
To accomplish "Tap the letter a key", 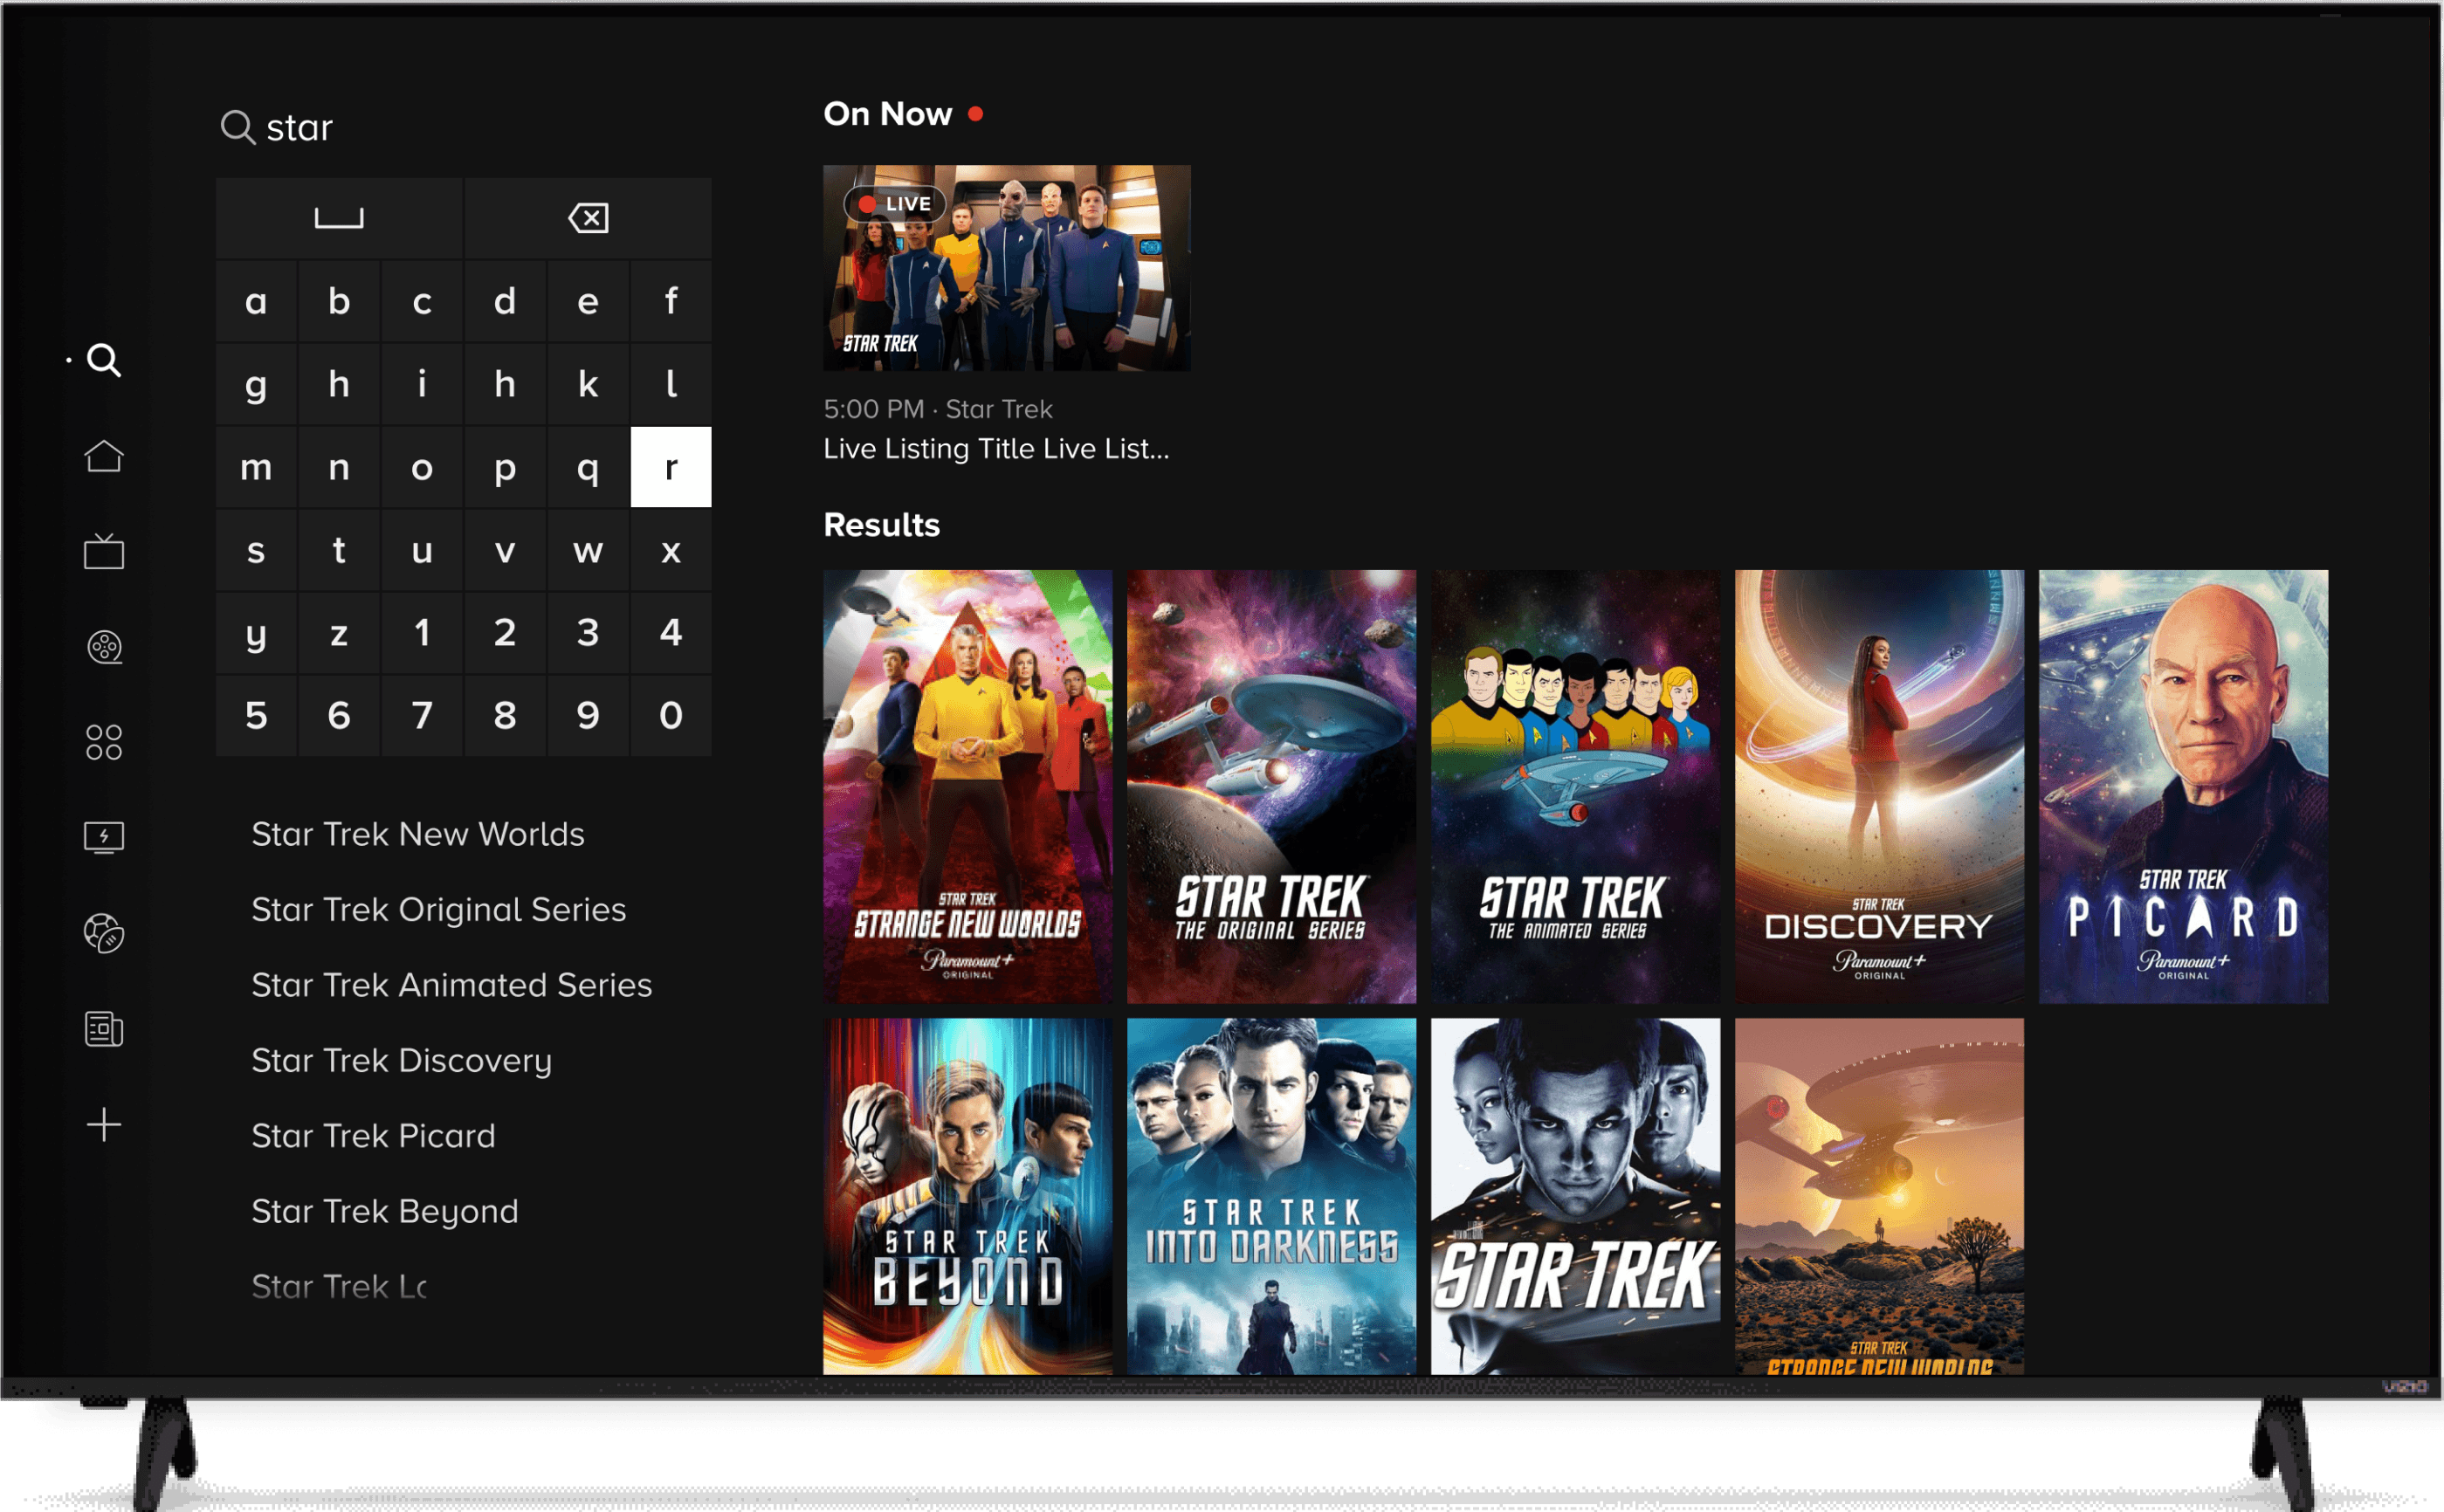I will [256, 301].
